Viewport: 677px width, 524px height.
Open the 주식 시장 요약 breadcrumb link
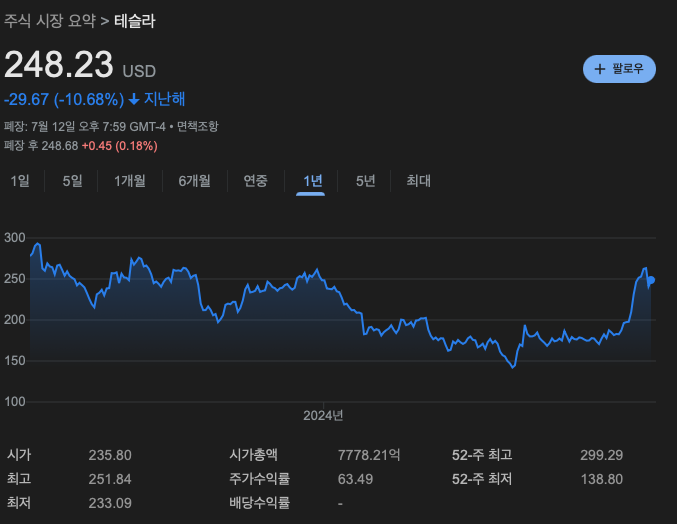click(50, 21)
